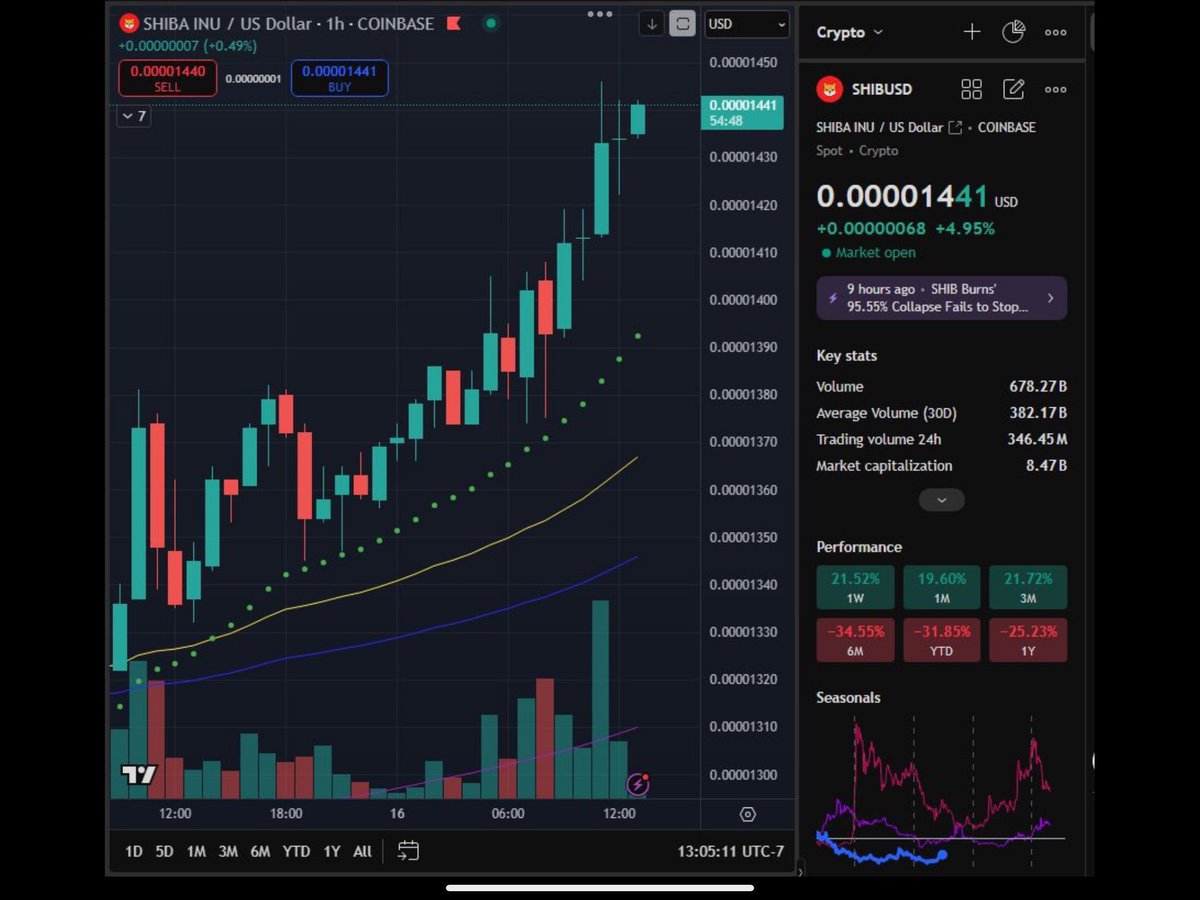The width and height of the screenshot is (1200, 900).
Task: Click the edit note icon beside SHIBUSD
Action: pos(1013,90)
